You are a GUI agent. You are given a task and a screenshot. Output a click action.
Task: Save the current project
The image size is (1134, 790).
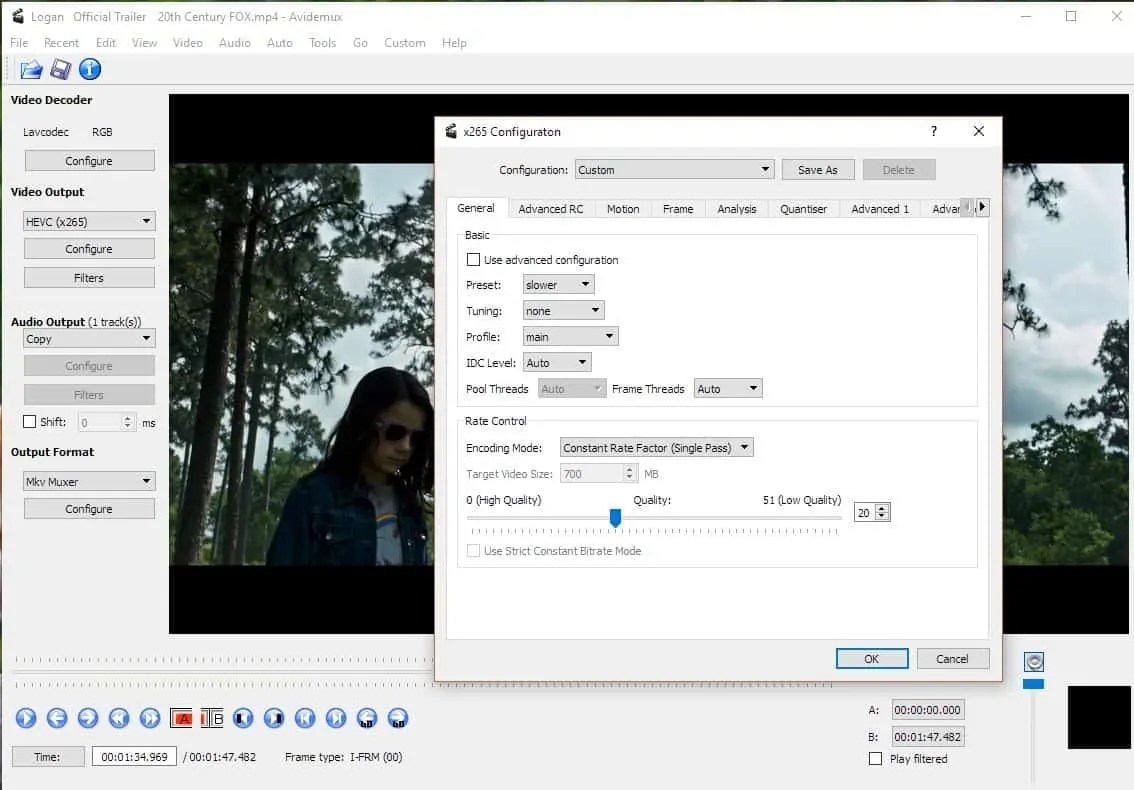tap(60, 68)
